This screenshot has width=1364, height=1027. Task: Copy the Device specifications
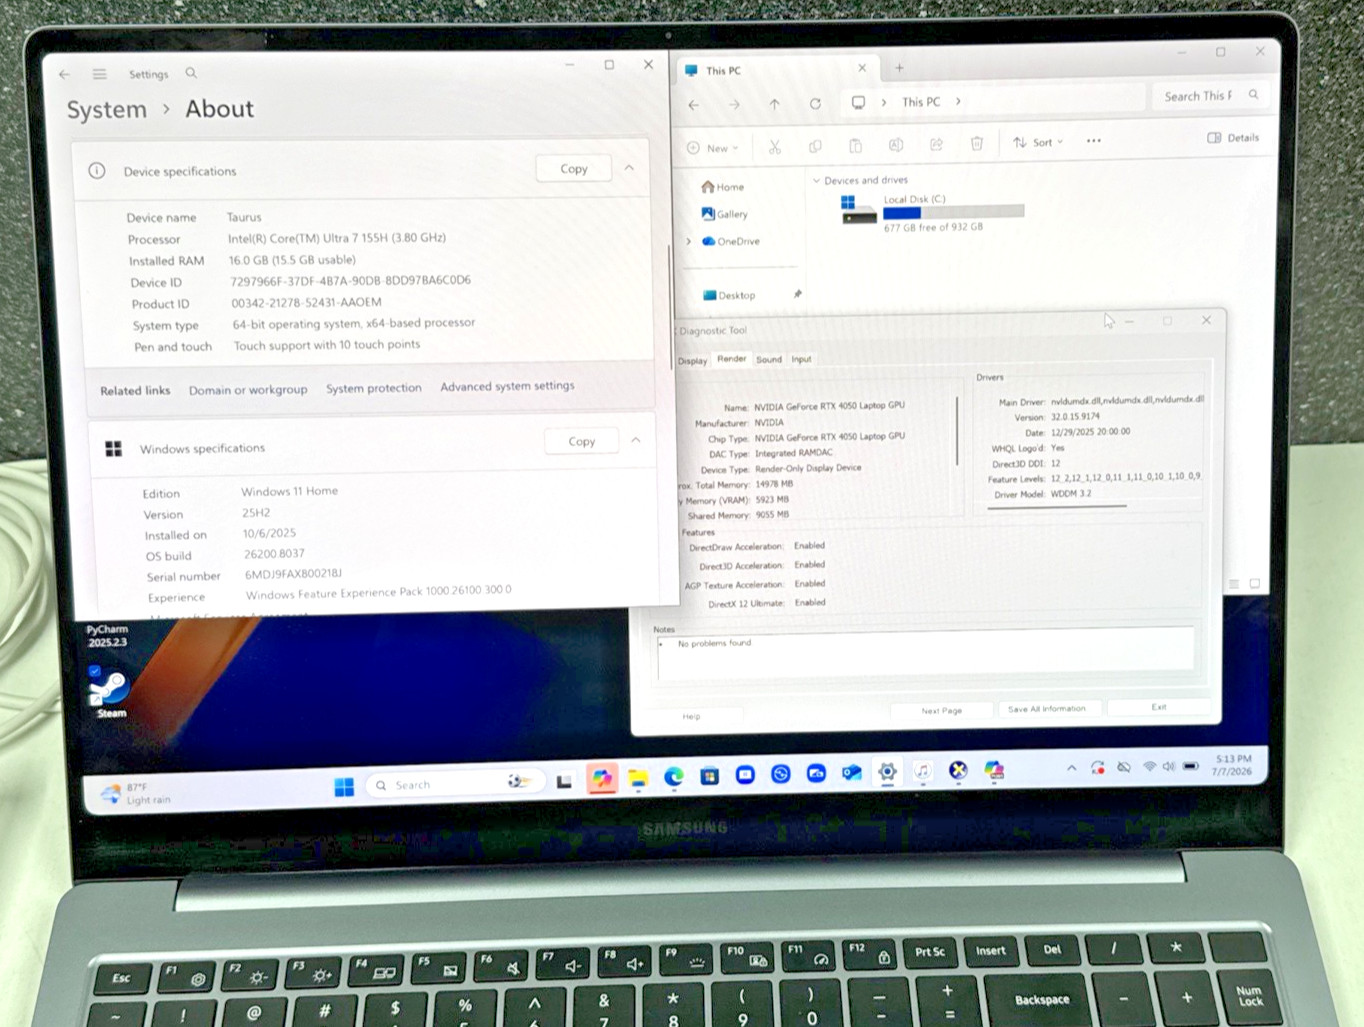coord(573,168)
